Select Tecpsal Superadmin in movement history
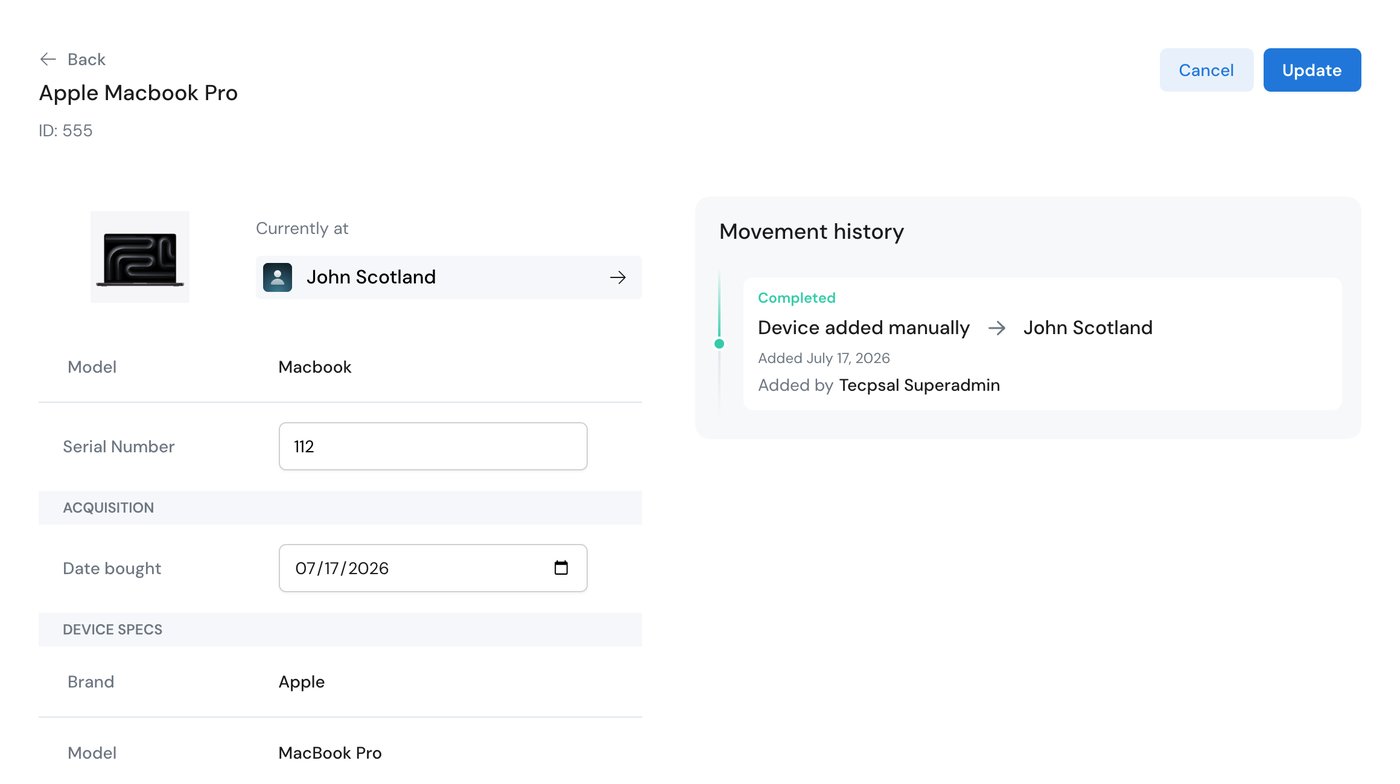 (919, 385)
